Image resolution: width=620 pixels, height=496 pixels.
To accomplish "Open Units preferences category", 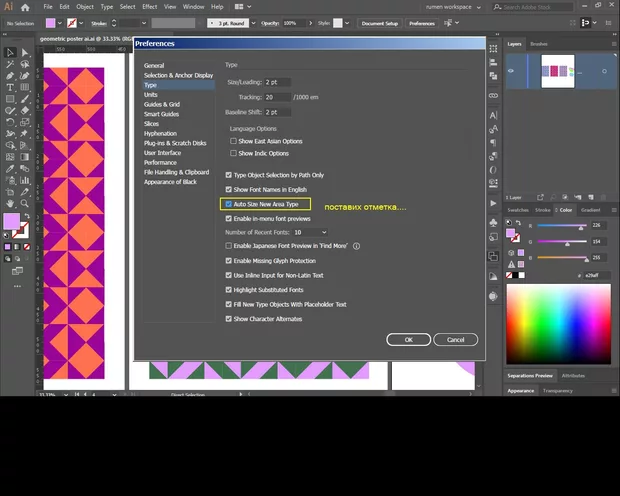I will pyautogui.click(x=151, y=94).
